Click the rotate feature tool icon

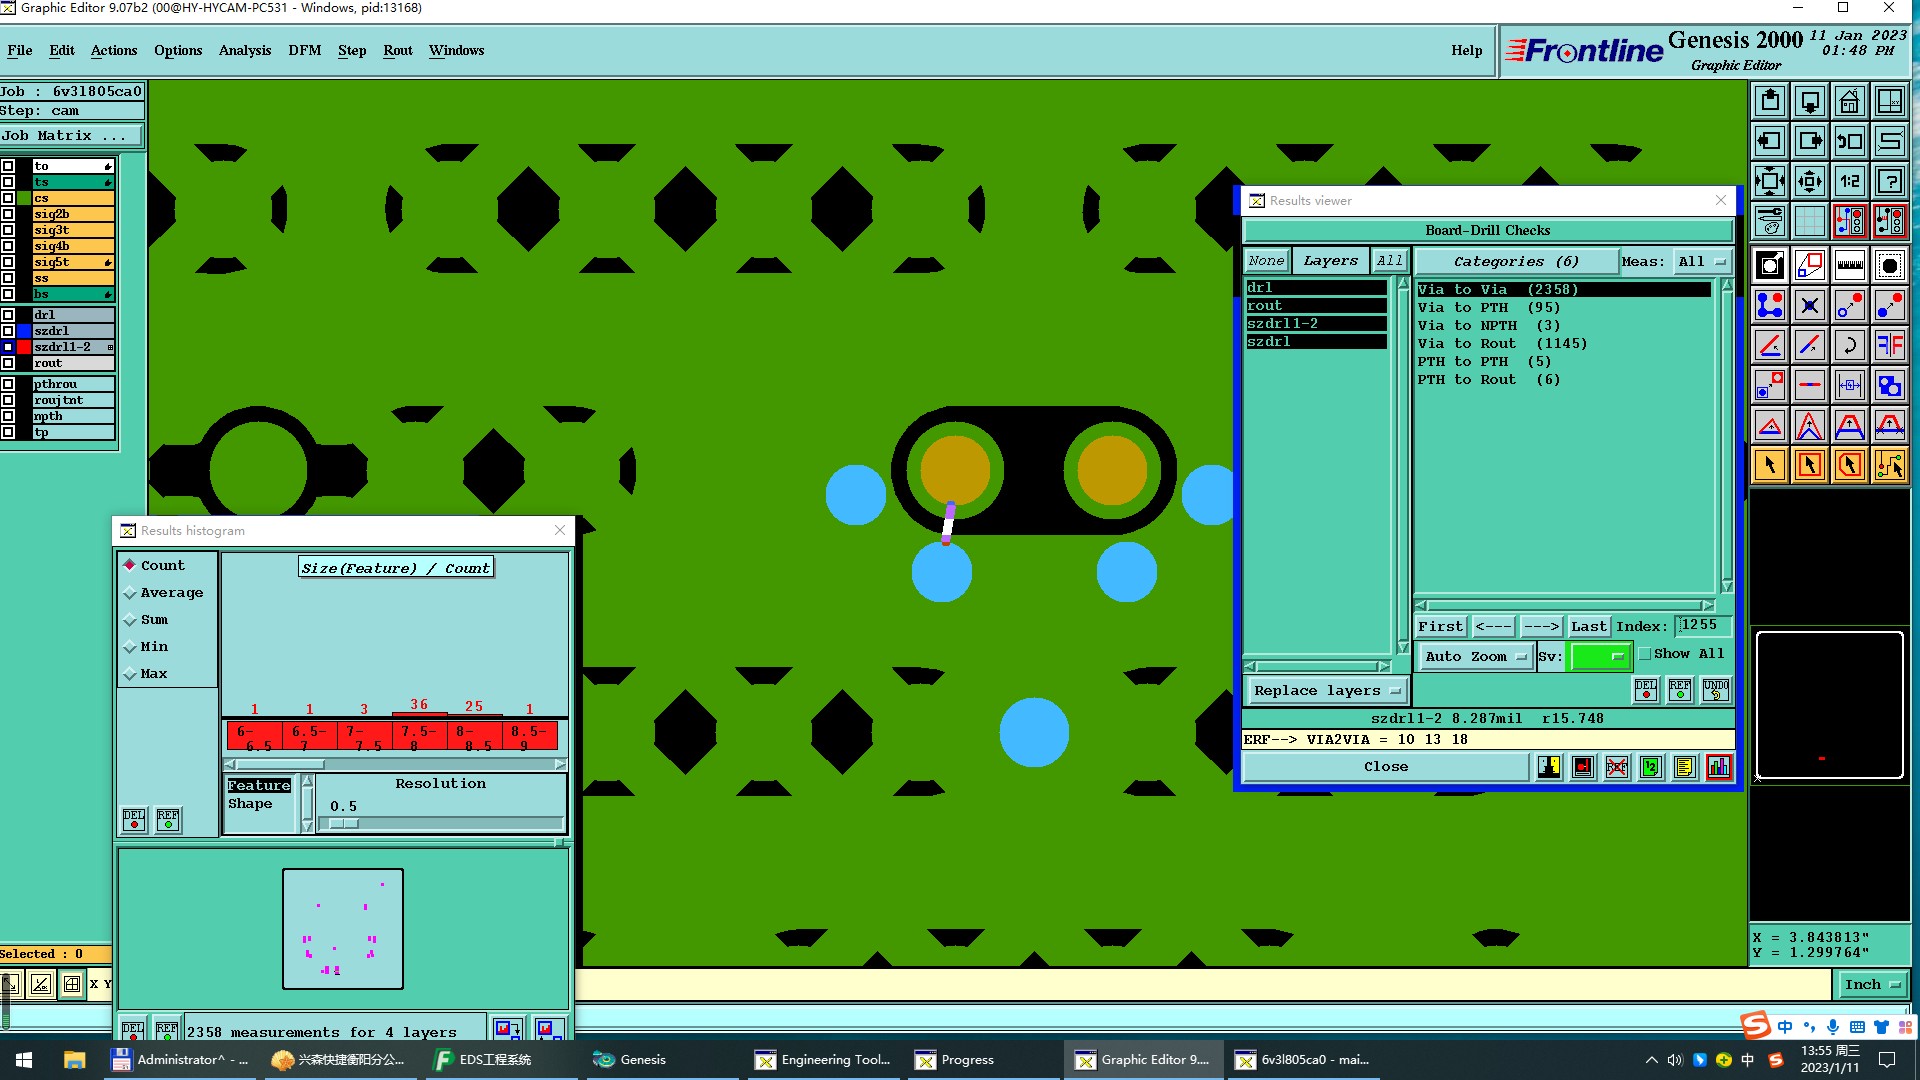click(1849, 345)
